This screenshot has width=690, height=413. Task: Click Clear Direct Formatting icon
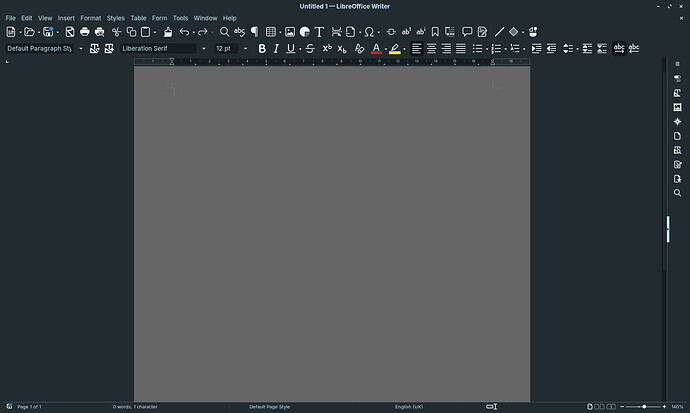pos(360,48)
